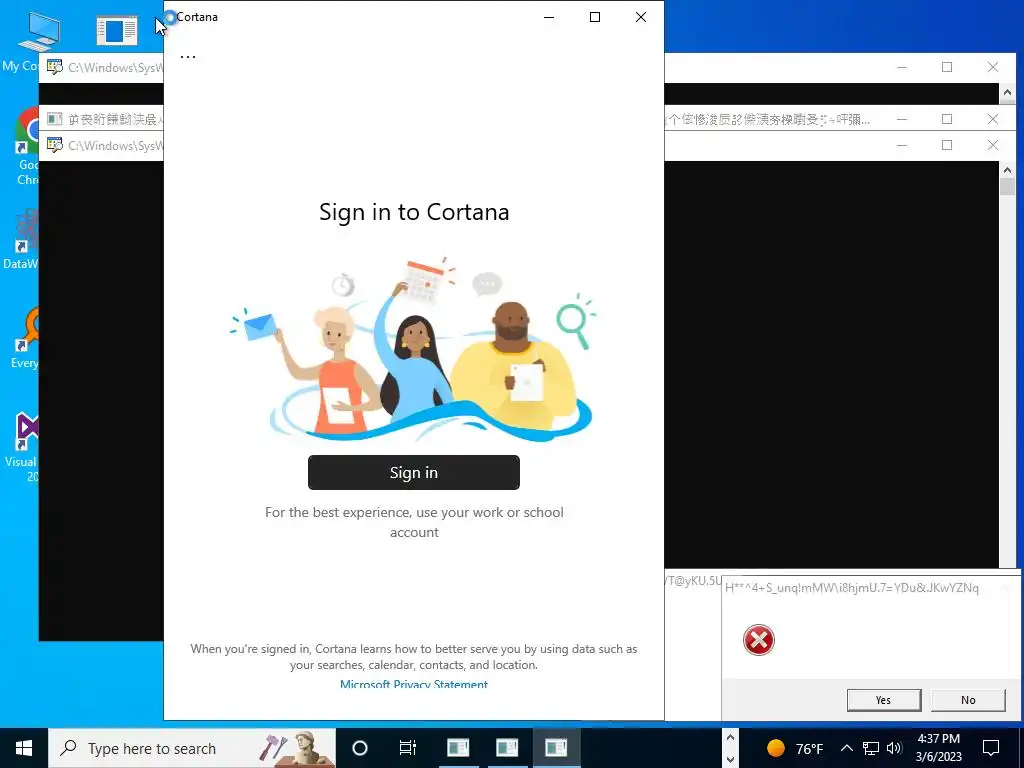This screenshot has height=768, width=1024.
Task: Select the DataW desktop shortcut
Action: [23, 239]
